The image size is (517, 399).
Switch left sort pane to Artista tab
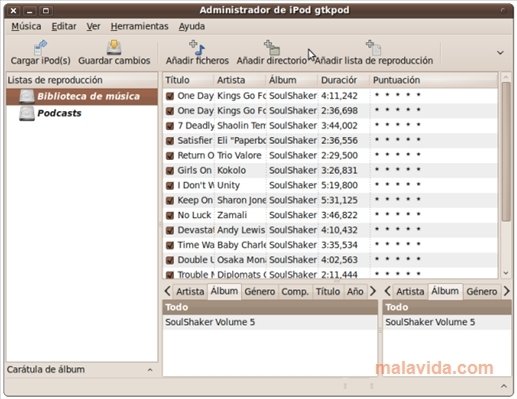190,292
